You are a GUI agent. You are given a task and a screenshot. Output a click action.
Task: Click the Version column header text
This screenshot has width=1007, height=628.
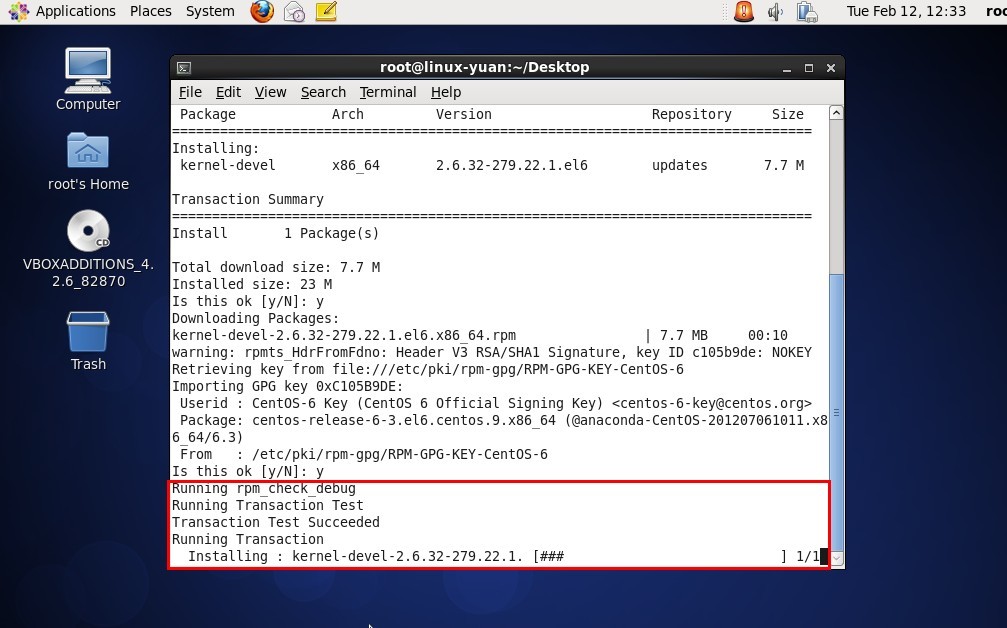tap(464, 114)
